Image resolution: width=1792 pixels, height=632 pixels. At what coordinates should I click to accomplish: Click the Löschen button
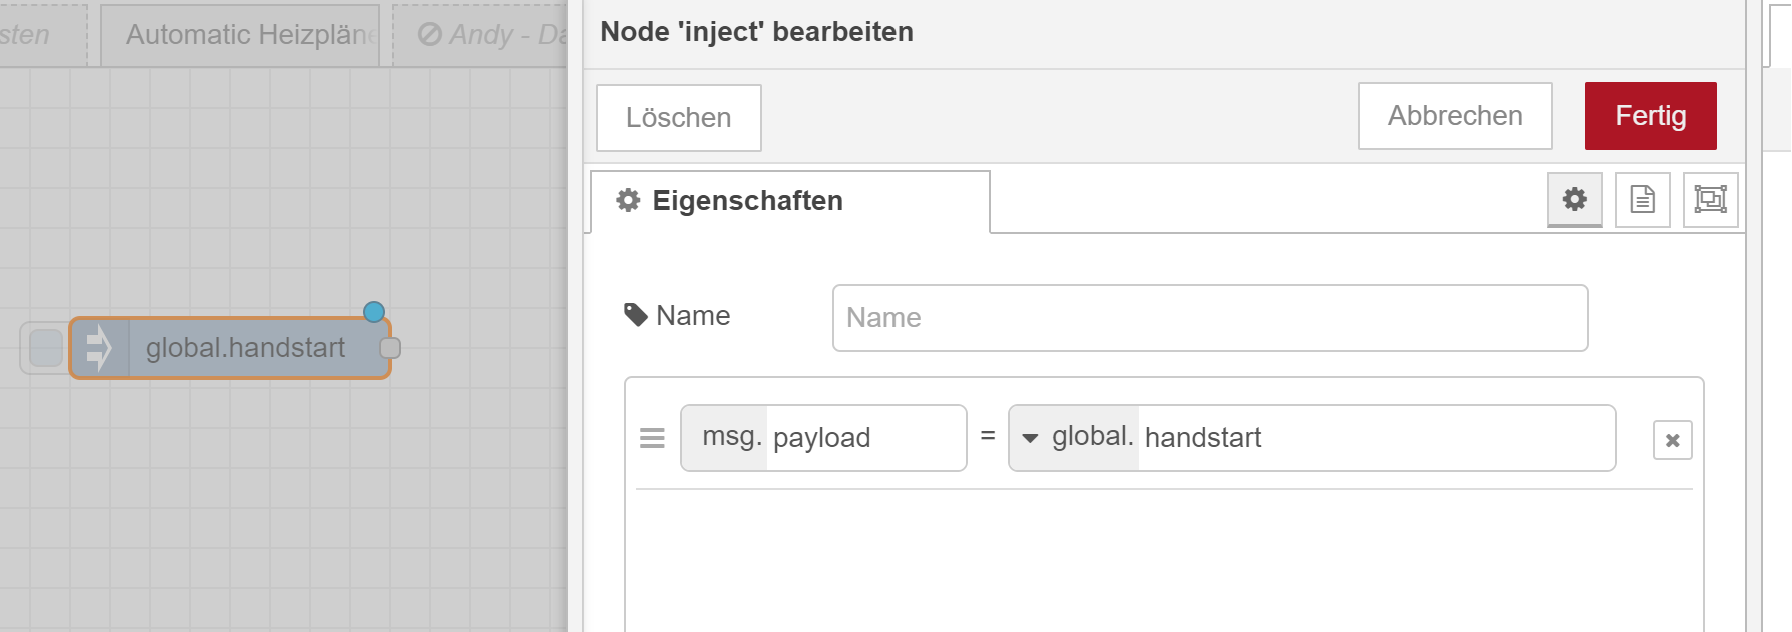coord(679,118)
